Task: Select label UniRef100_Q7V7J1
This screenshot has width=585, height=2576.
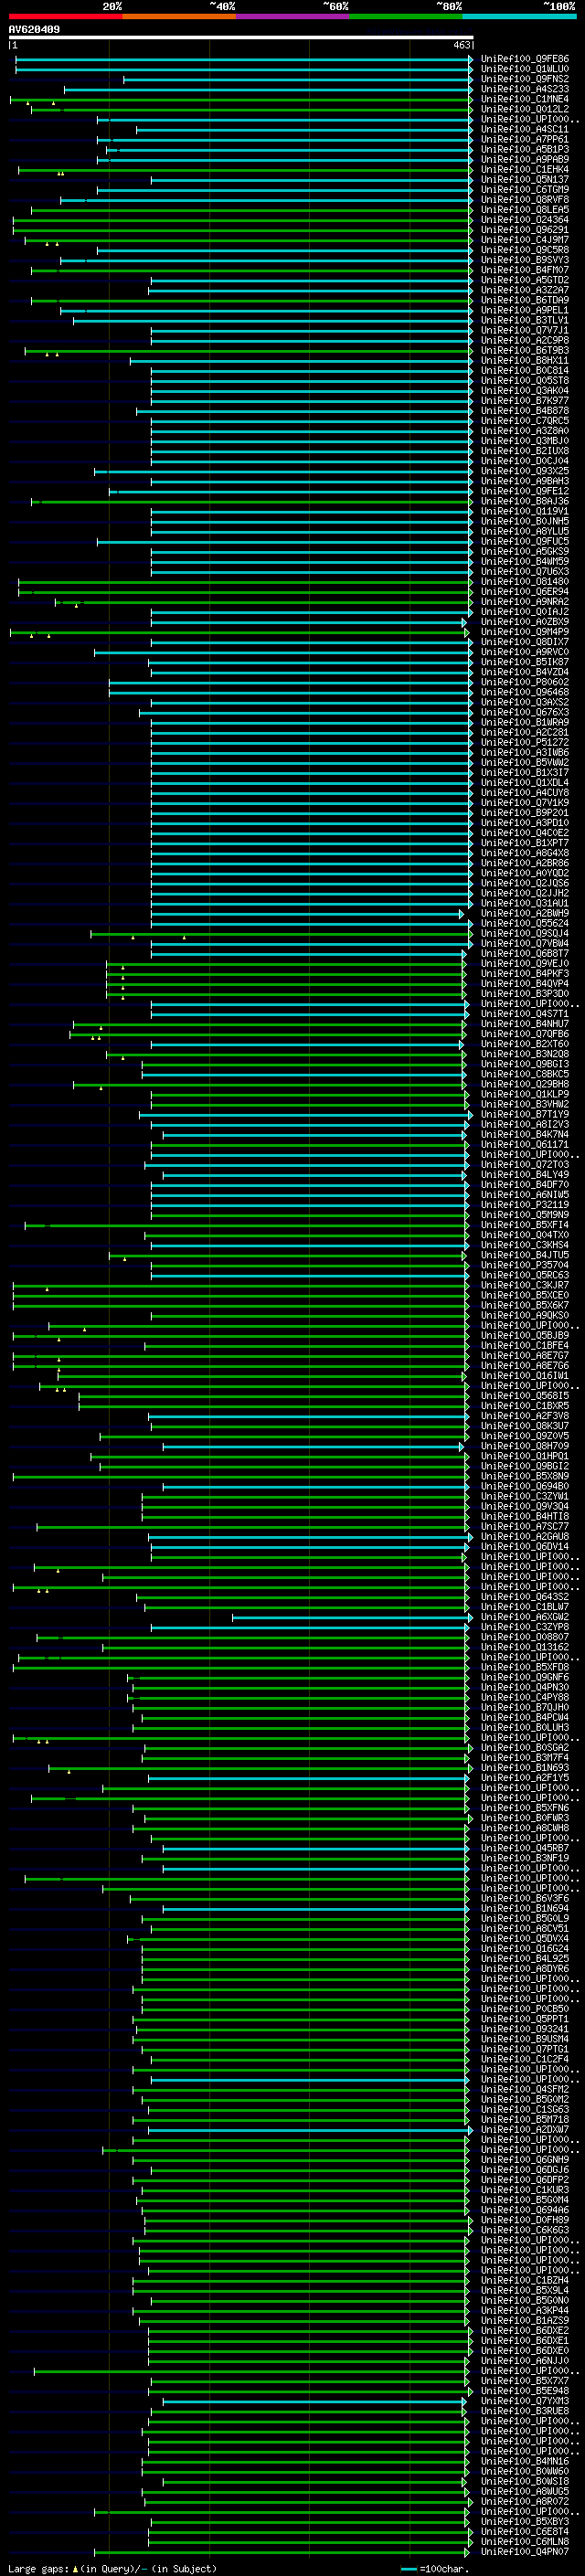Action: click(x=524, y=330)
